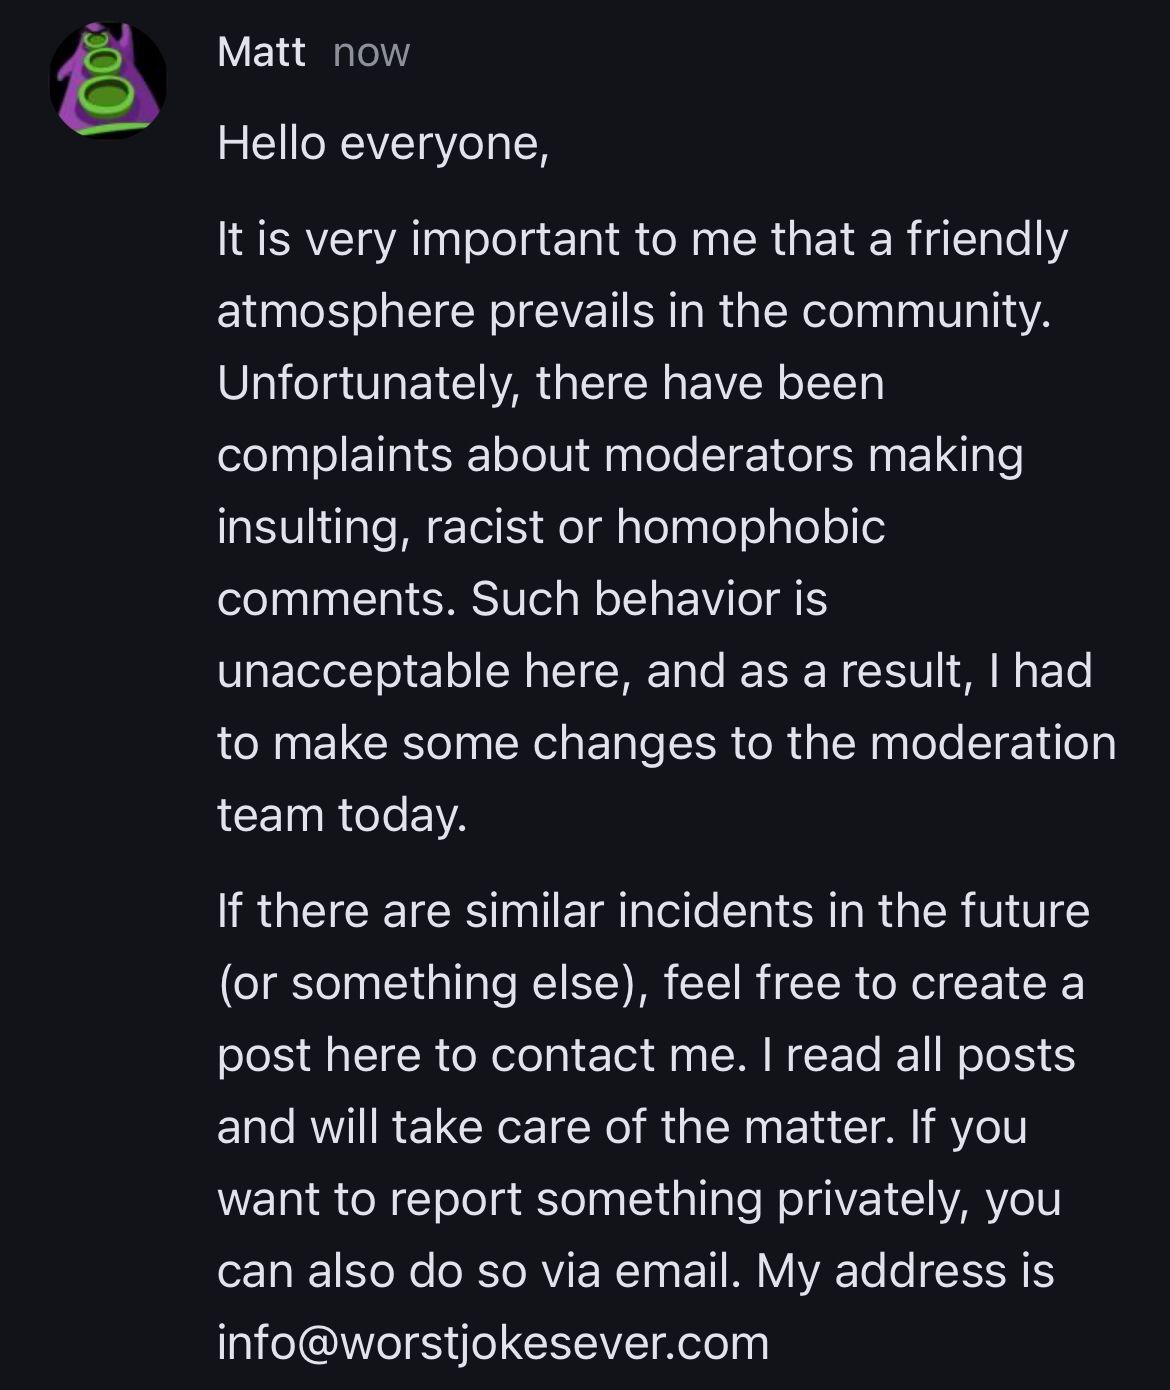Click the word "Unfortunately," in the message
The width and height of the screenshot is (1170, 1390).
[x=368, y=383]
